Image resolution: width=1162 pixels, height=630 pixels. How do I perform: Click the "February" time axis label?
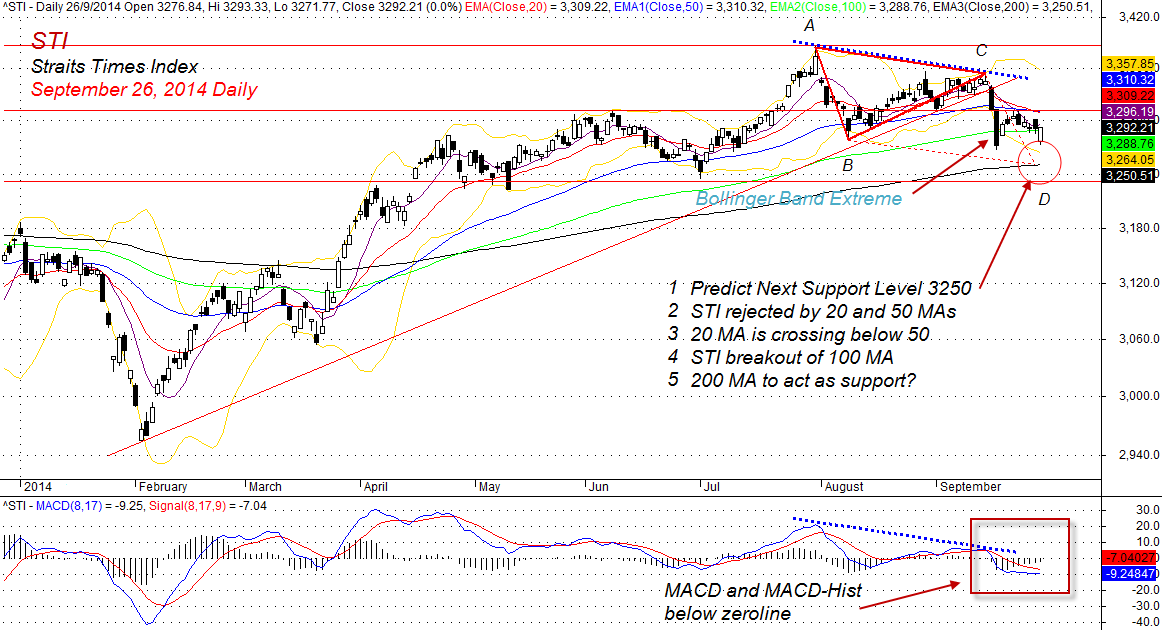163,487
